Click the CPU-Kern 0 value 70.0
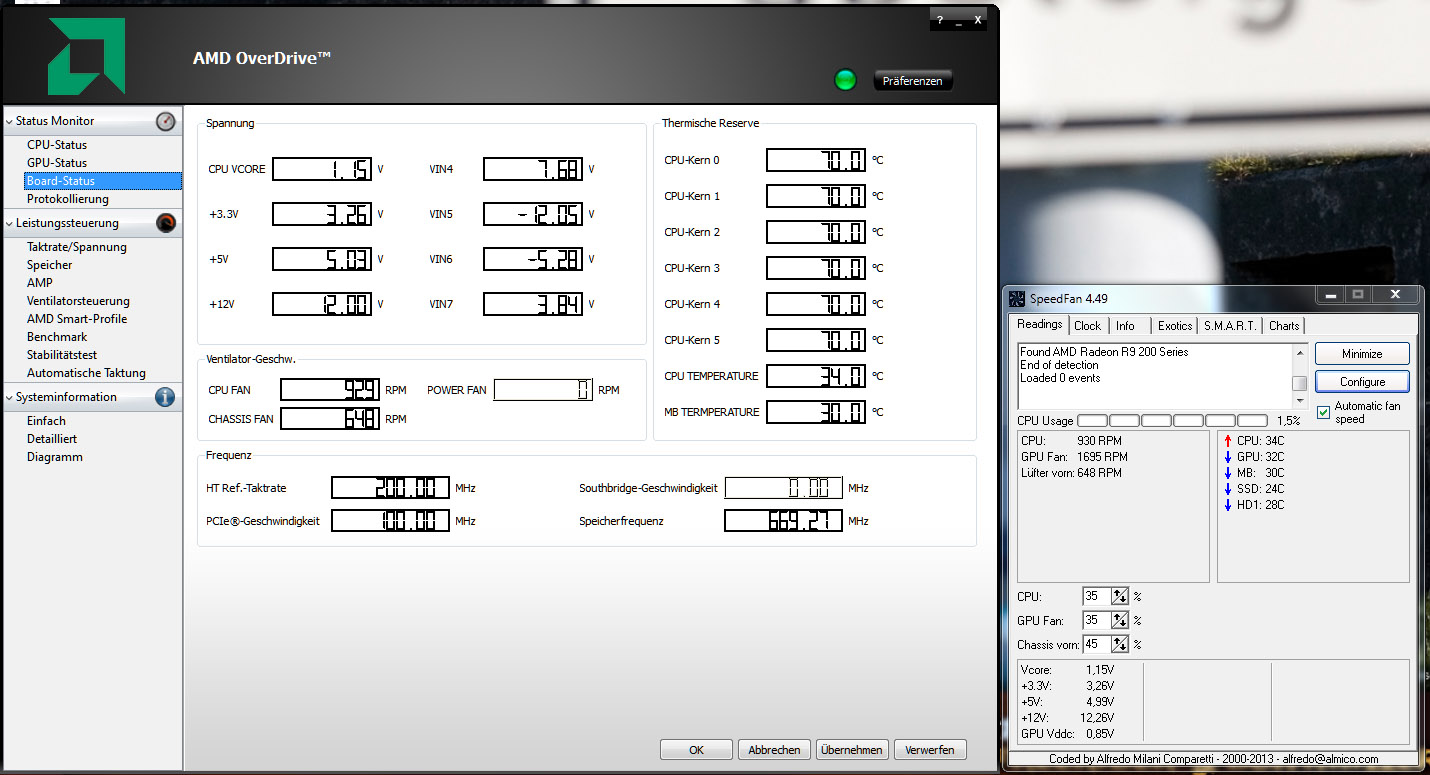 point(816,160)
